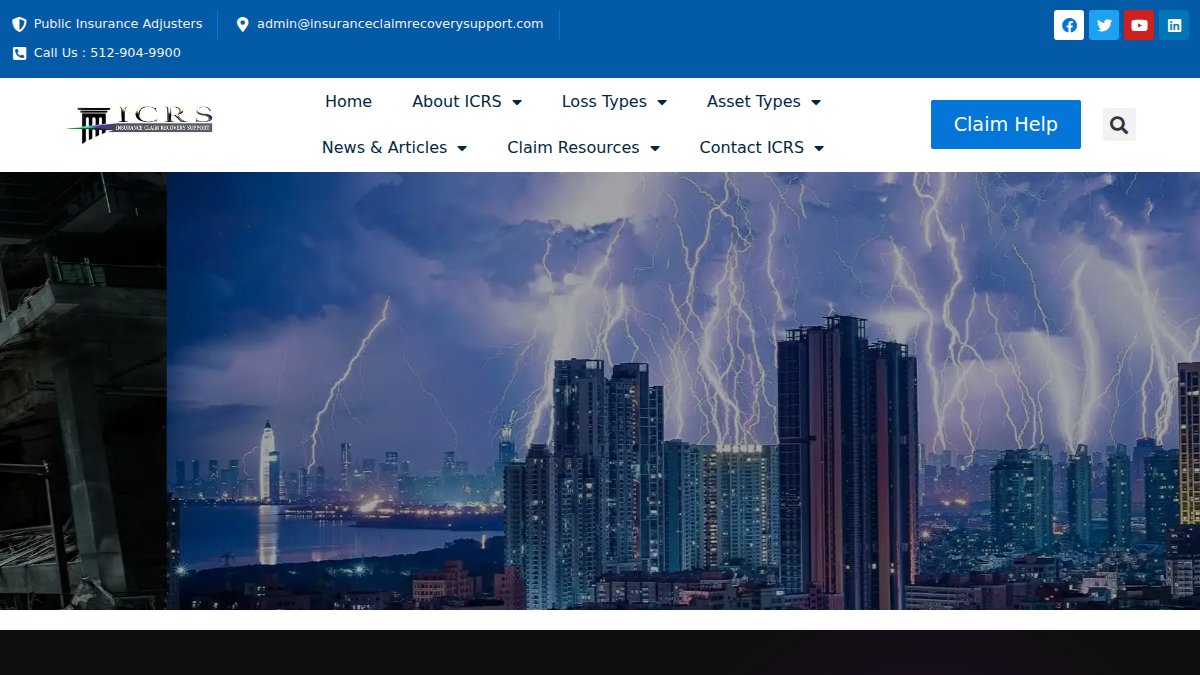1200x675 pixels.
Task: Open the About ICRS menu item
Action: [457, 102]
